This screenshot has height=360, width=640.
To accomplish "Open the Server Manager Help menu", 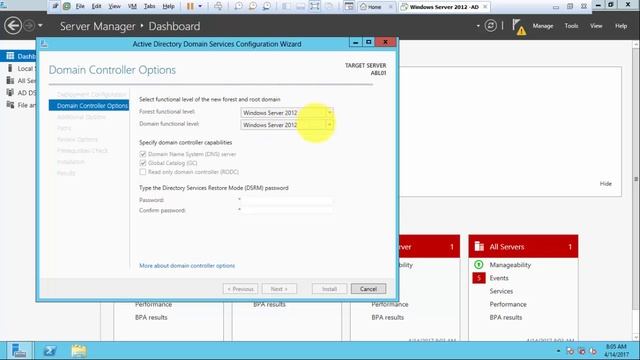I will pos(621,26).
